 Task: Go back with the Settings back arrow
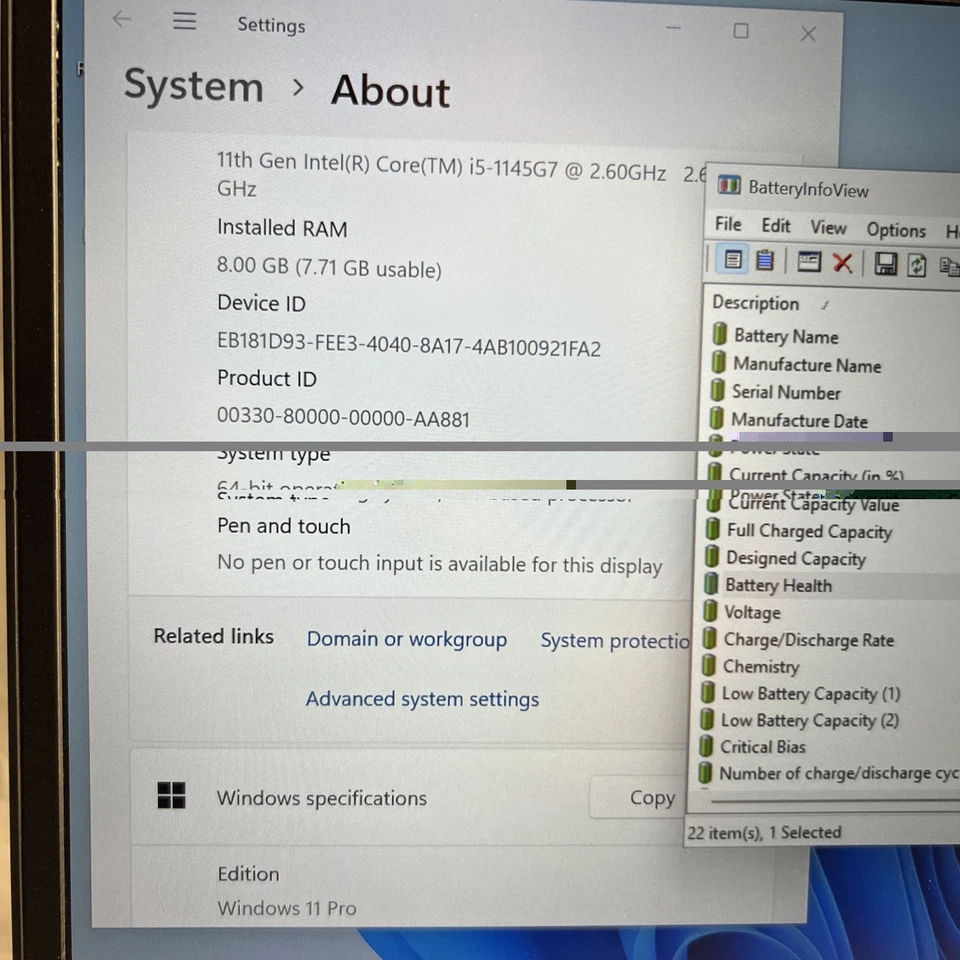coord(122,19)
